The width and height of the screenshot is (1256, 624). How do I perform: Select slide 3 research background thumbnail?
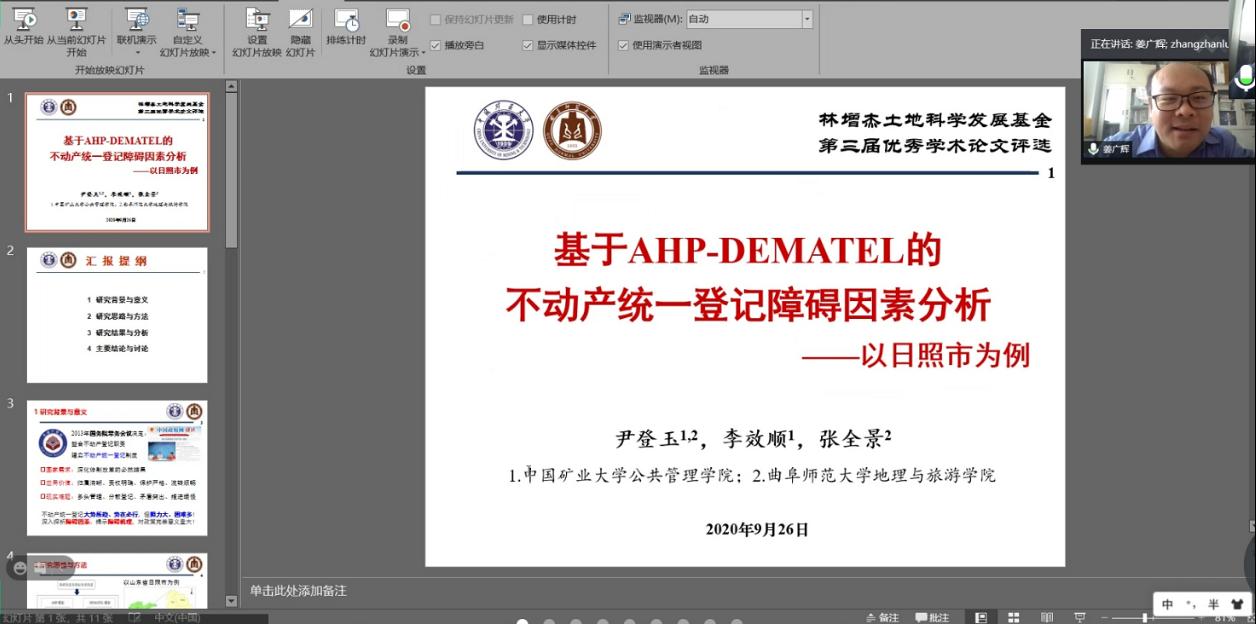pos(117,468)
